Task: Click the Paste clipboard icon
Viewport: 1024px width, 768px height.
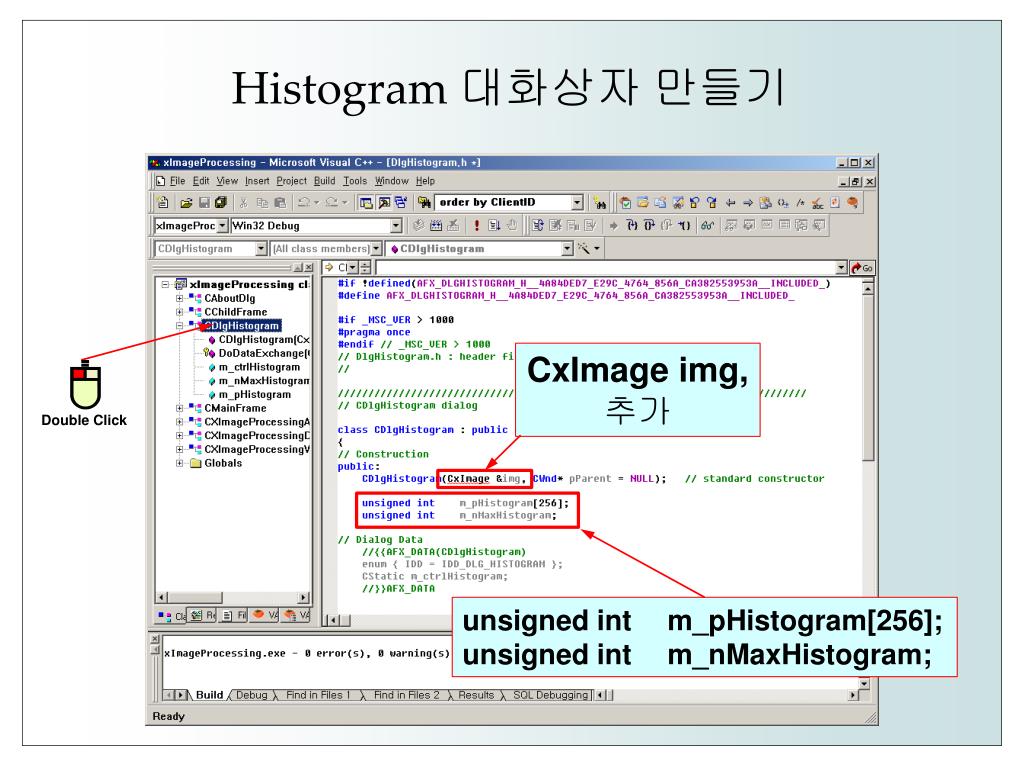Action: tap(280, 203)
